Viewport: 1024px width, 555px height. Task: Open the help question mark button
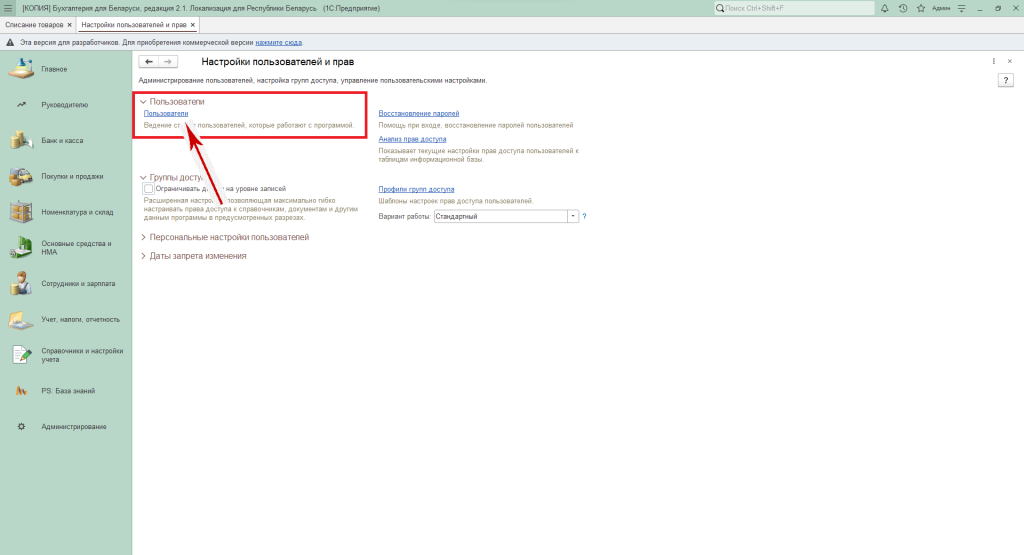click(1006, 80)
